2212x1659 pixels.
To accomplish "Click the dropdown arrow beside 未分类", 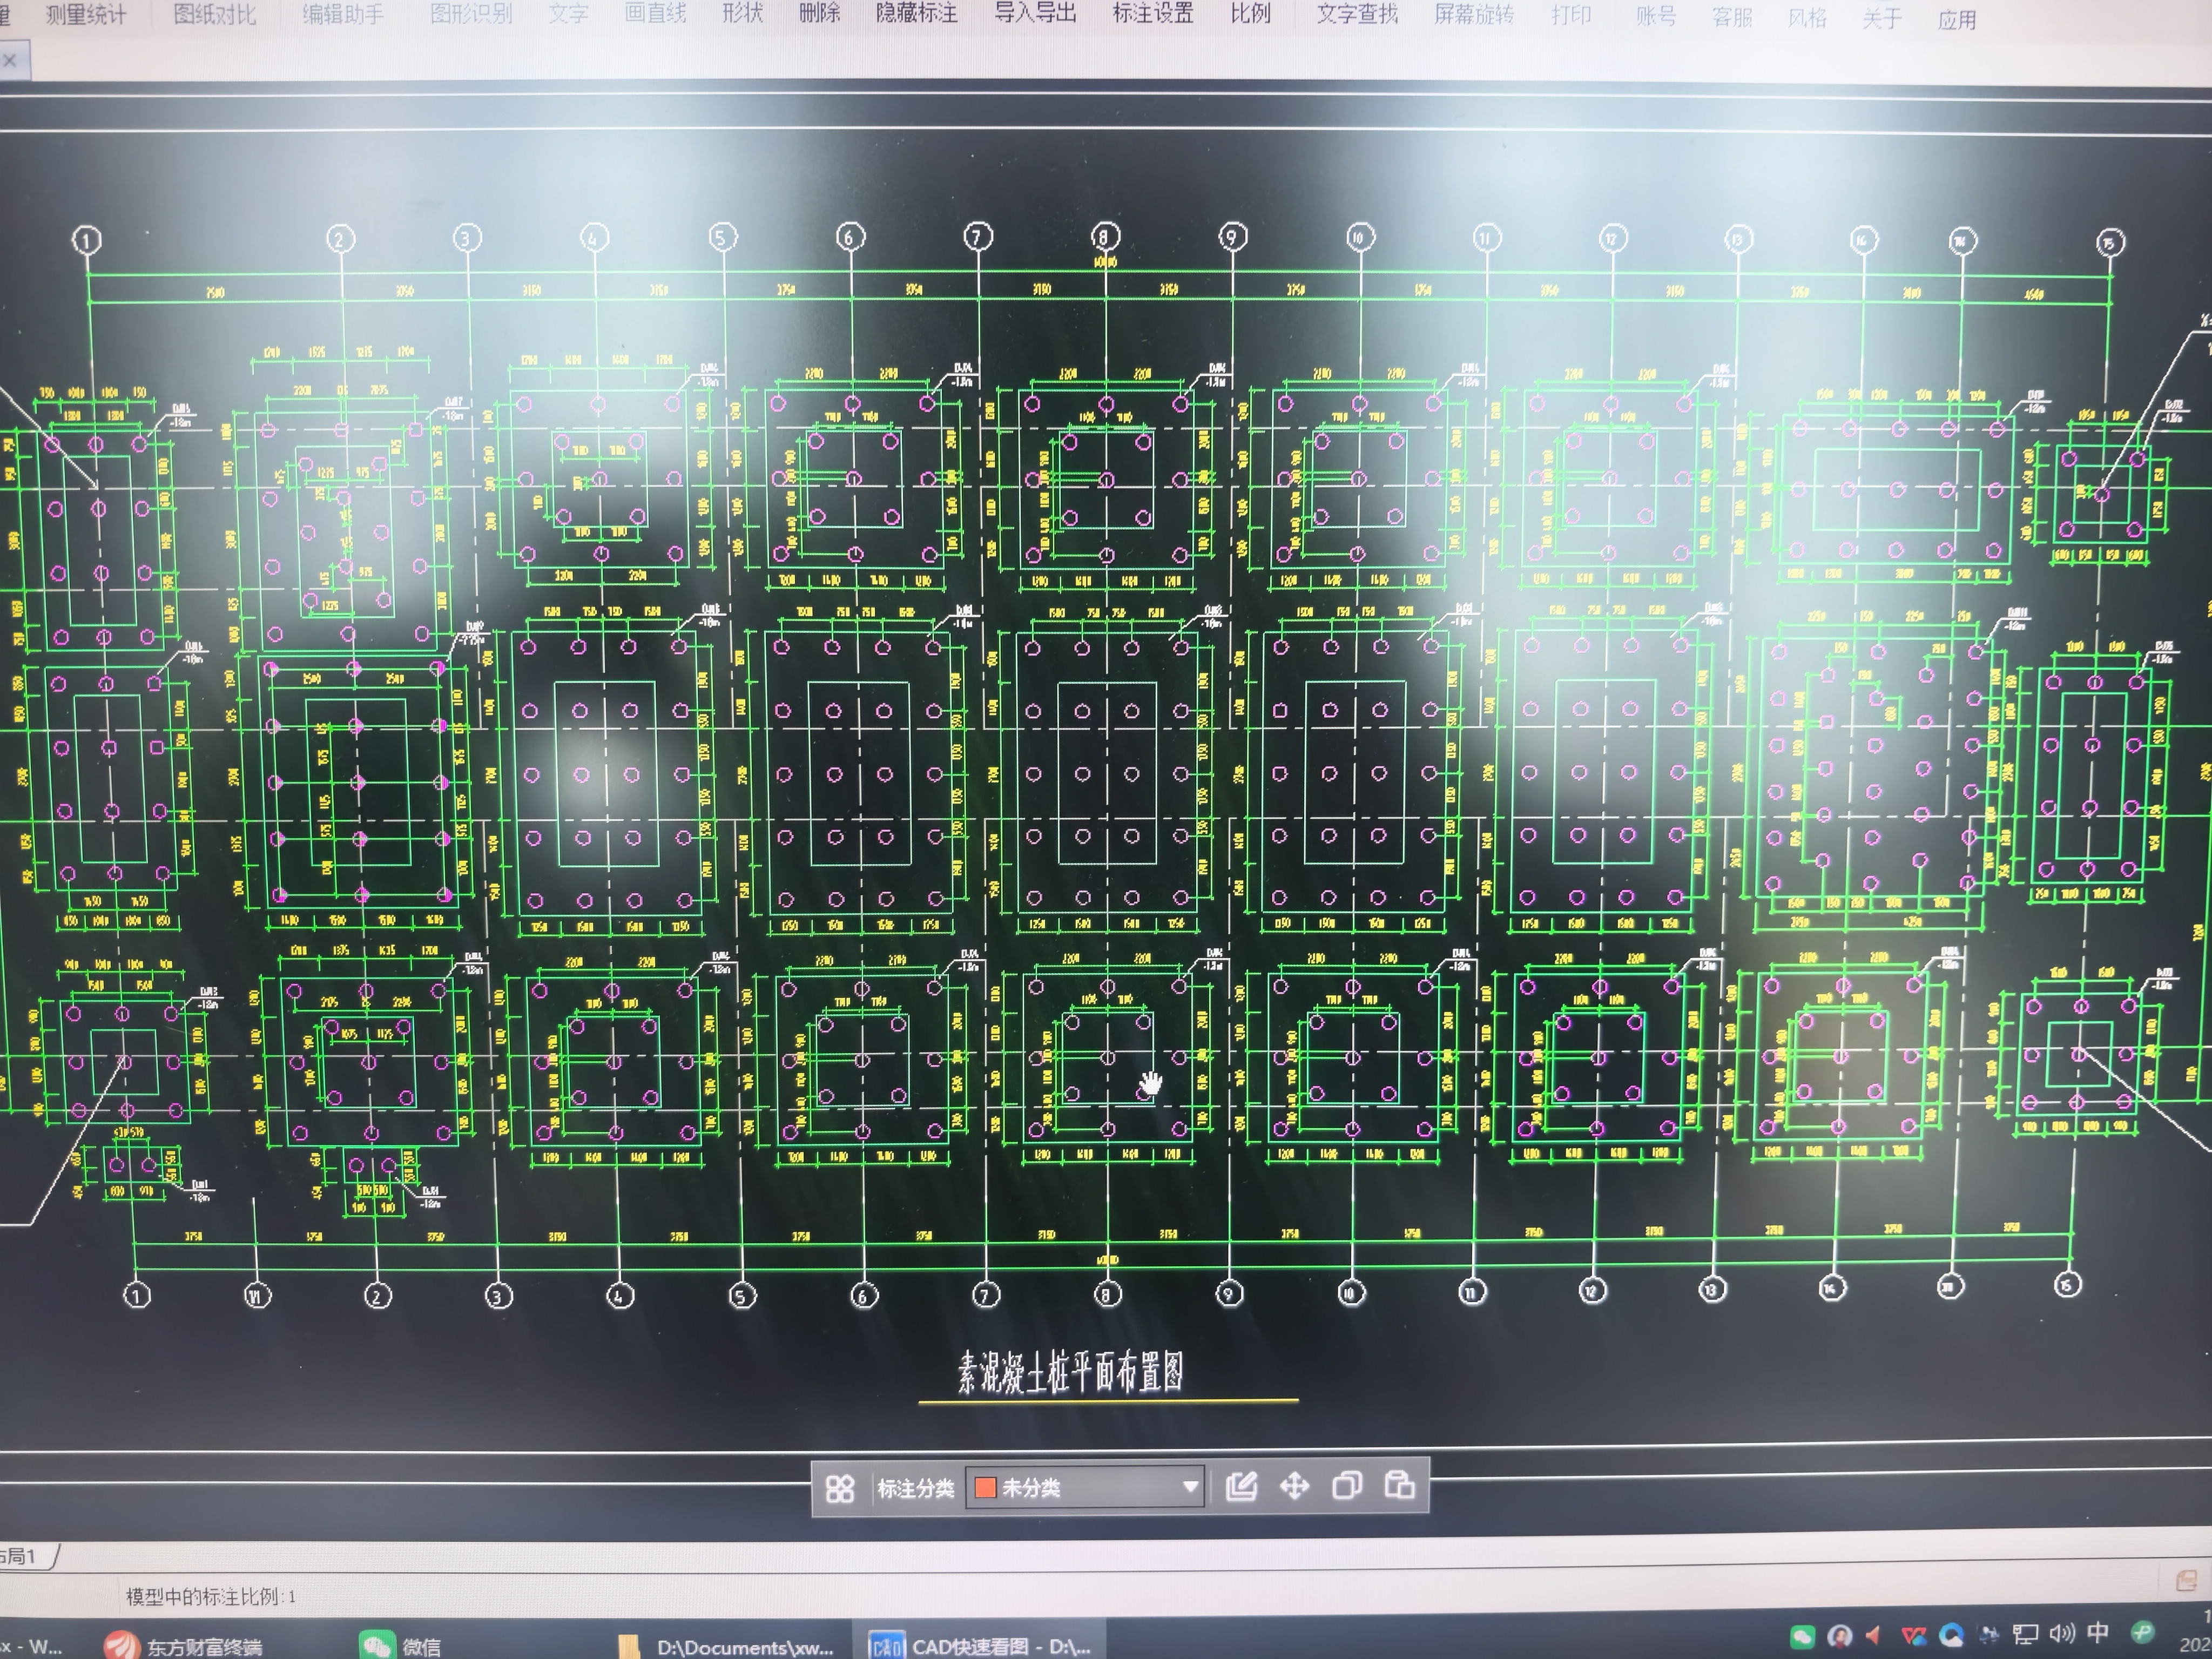I will 1190,1487.
